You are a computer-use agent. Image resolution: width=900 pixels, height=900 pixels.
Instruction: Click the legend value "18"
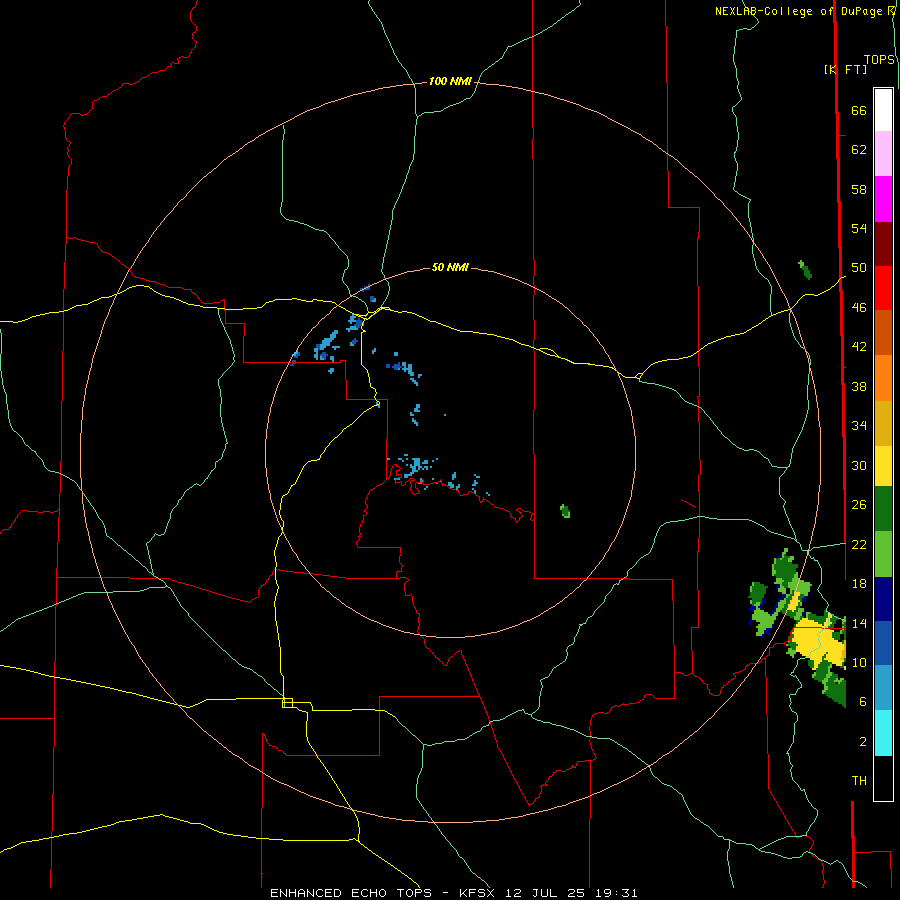tap(859, 584)
